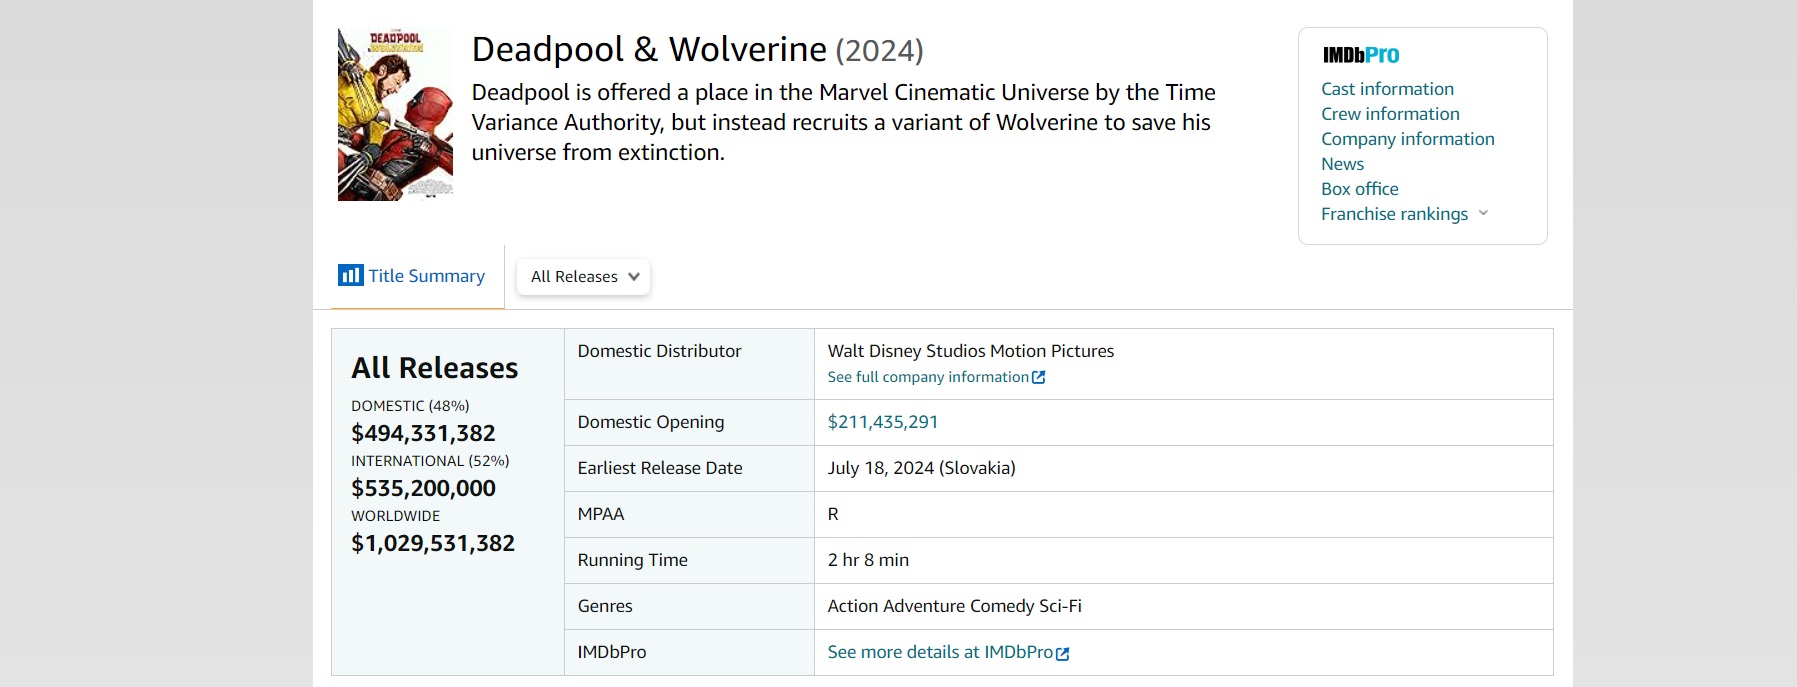Click external-link icon after 'See more details at IMDbPro'
This screenshot has width=1797, height=687.
pyautogui.click(x=1063, y=653)
